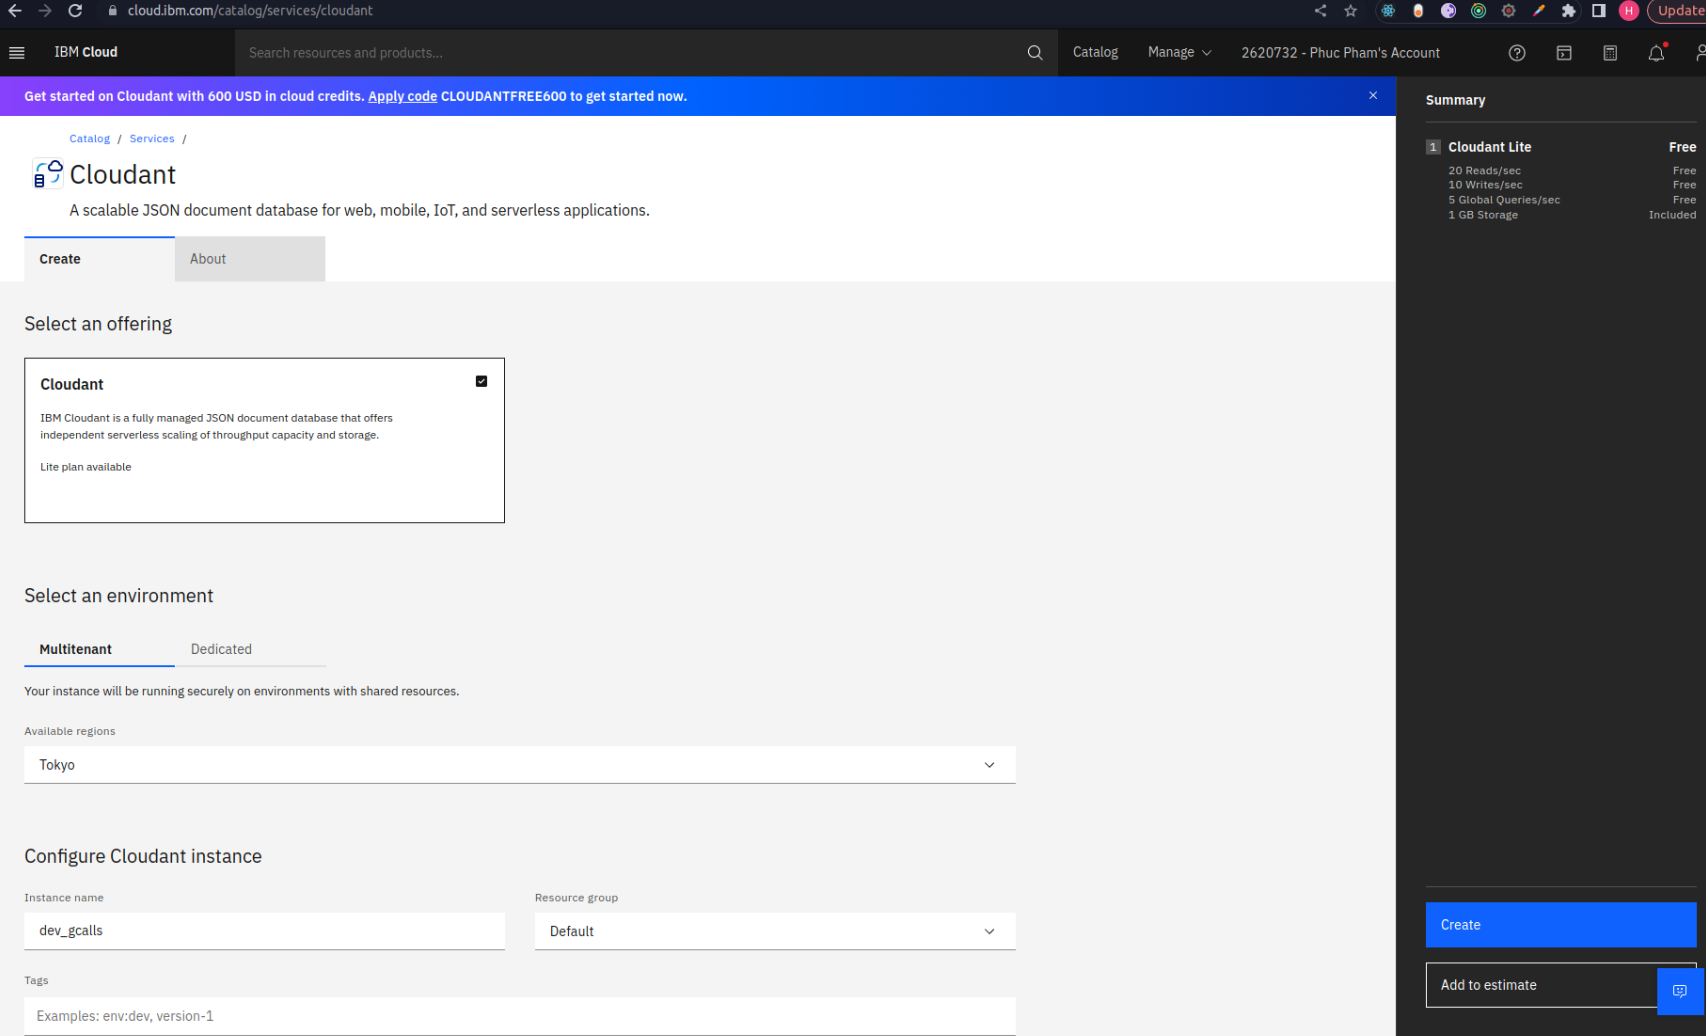Image resolution: width=1706 pixels, height=1036 pixels.
Task: Select the Dedicated environment tab
Action: pyautogui.click(x=221, y=649)
